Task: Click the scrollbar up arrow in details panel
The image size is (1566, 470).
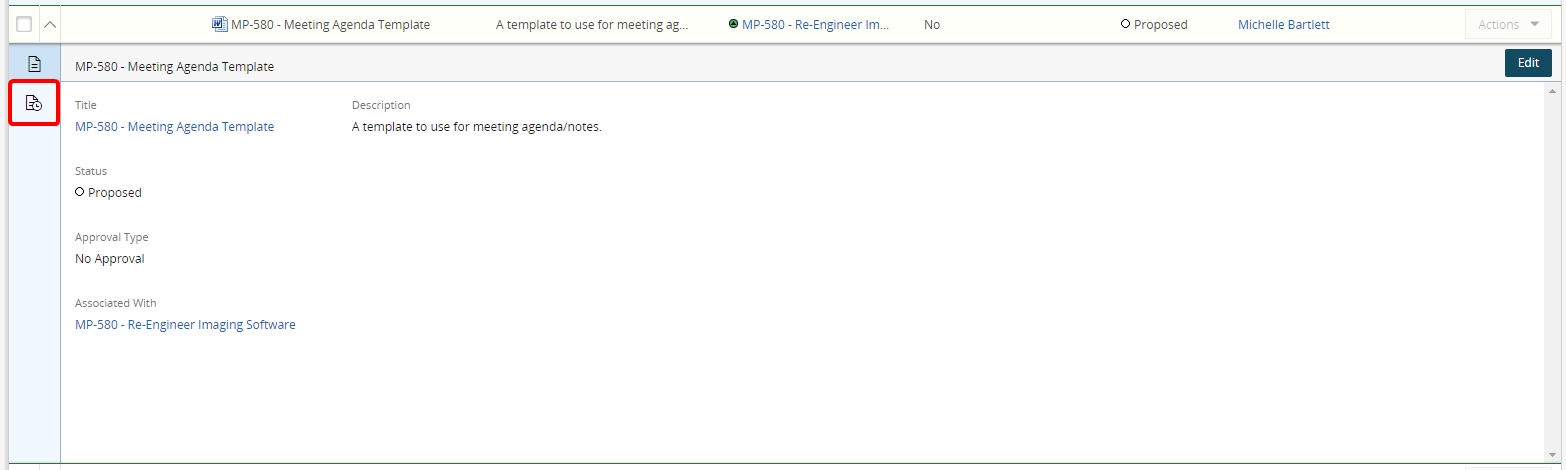Action: [1552, 91]
